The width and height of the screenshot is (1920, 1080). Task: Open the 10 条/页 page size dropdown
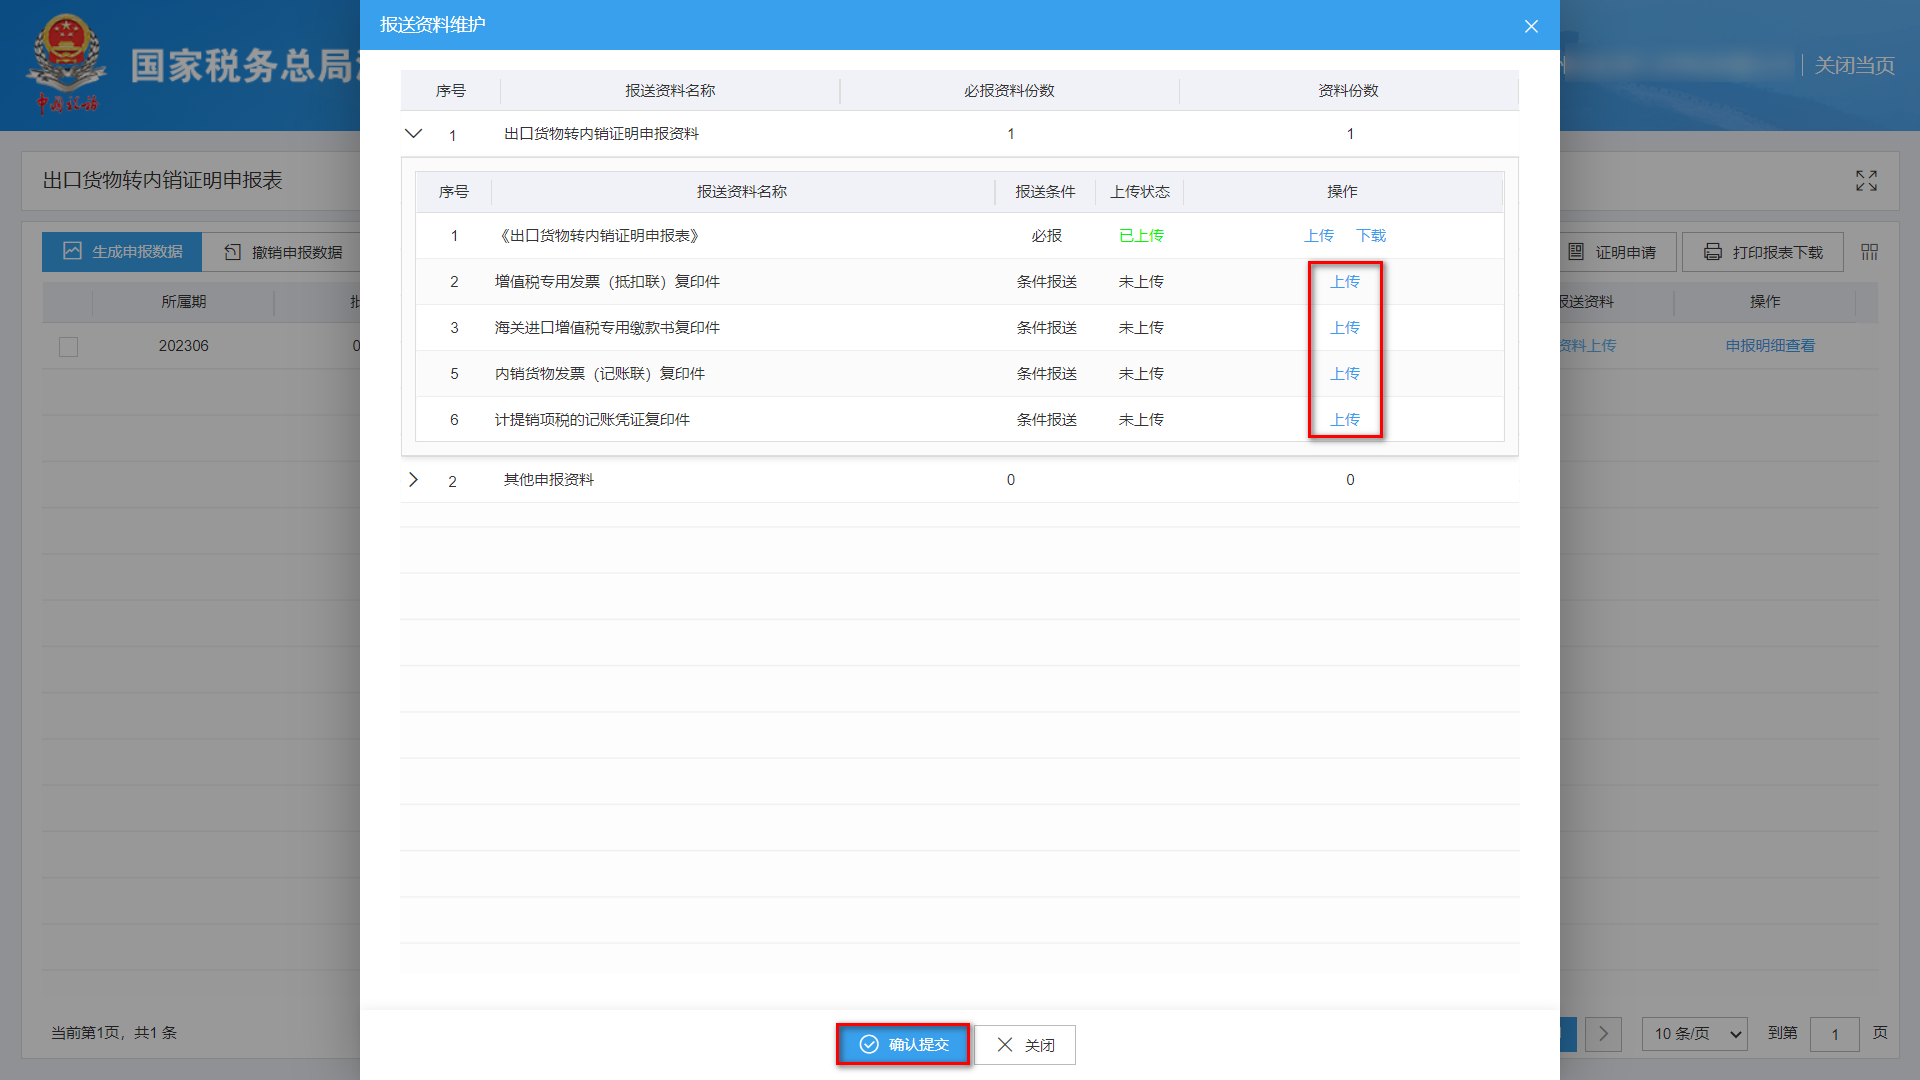click(x=1694, y=1033)
